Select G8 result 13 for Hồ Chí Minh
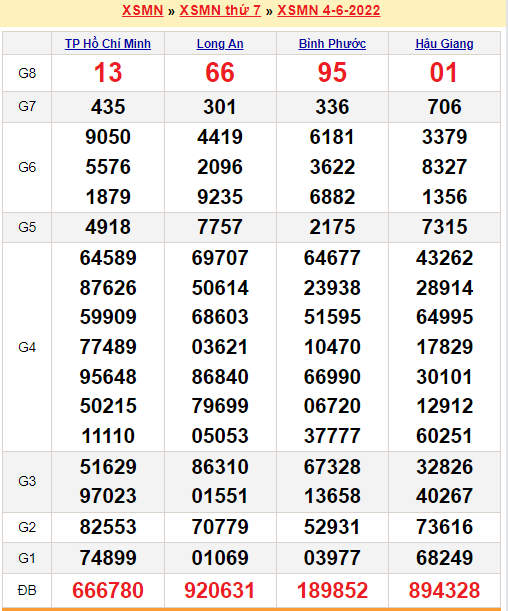508x611 pixels. (108, 73)
